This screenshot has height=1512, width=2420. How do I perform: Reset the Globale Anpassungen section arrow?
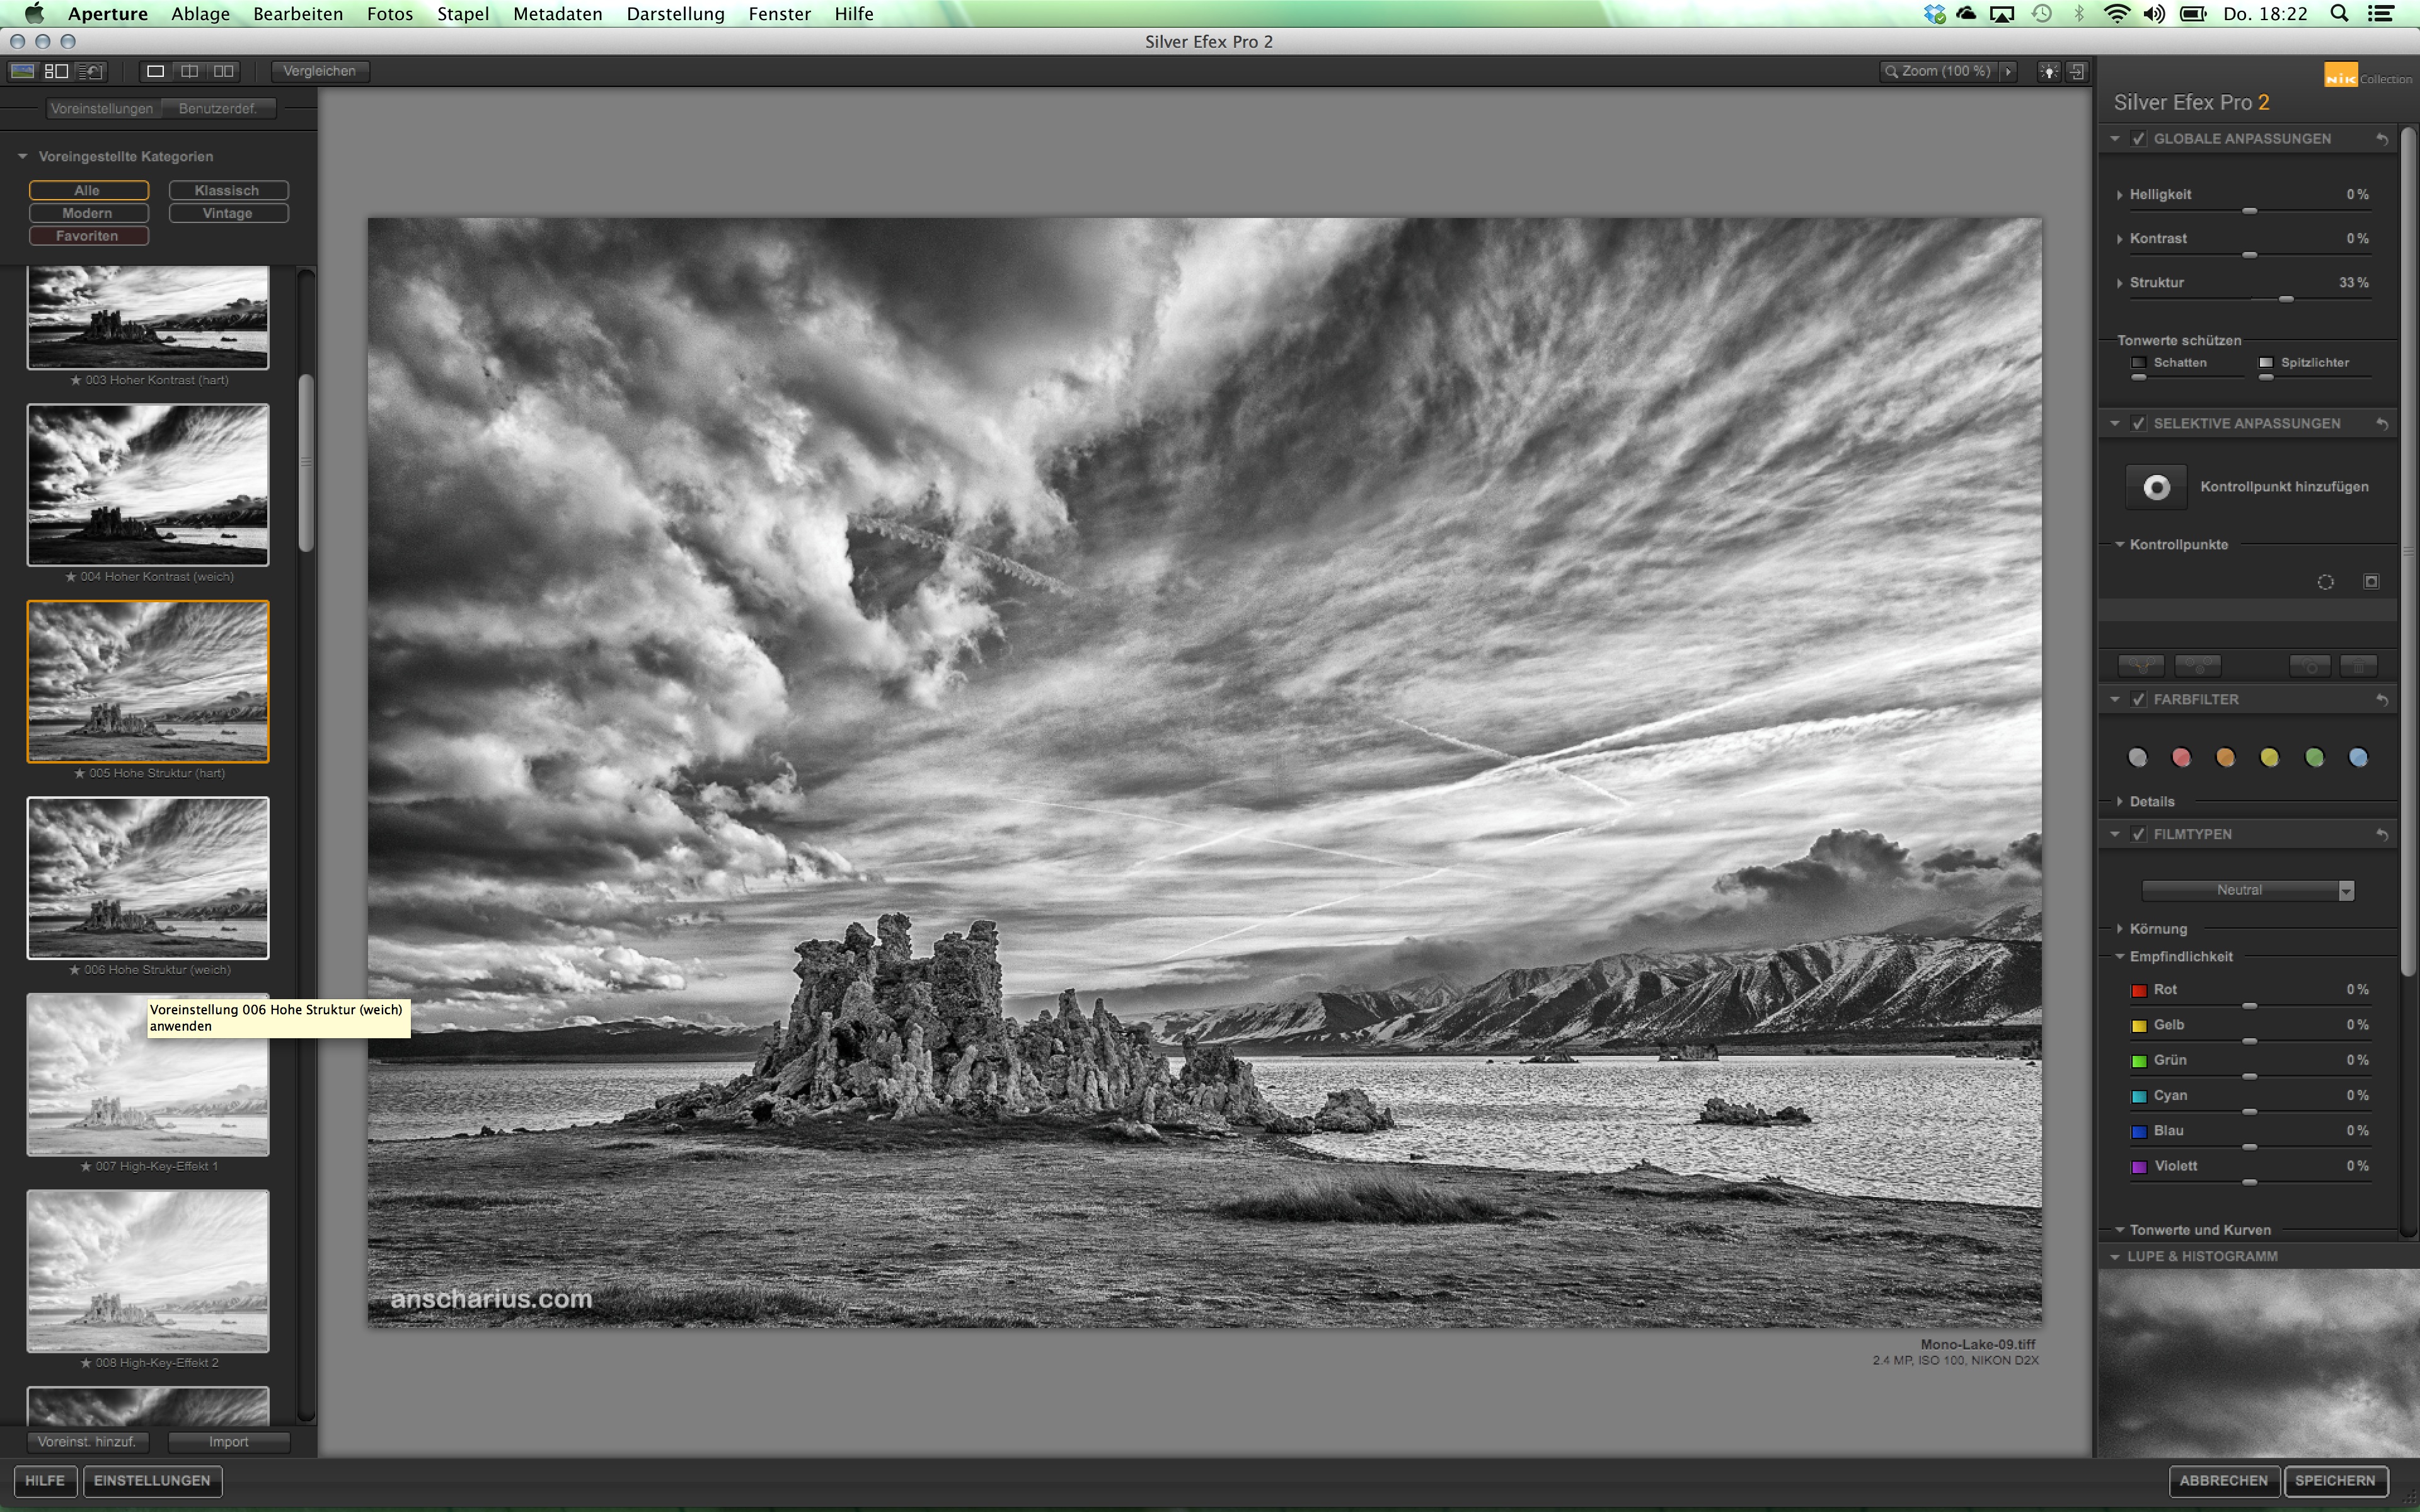(2382, 139)
